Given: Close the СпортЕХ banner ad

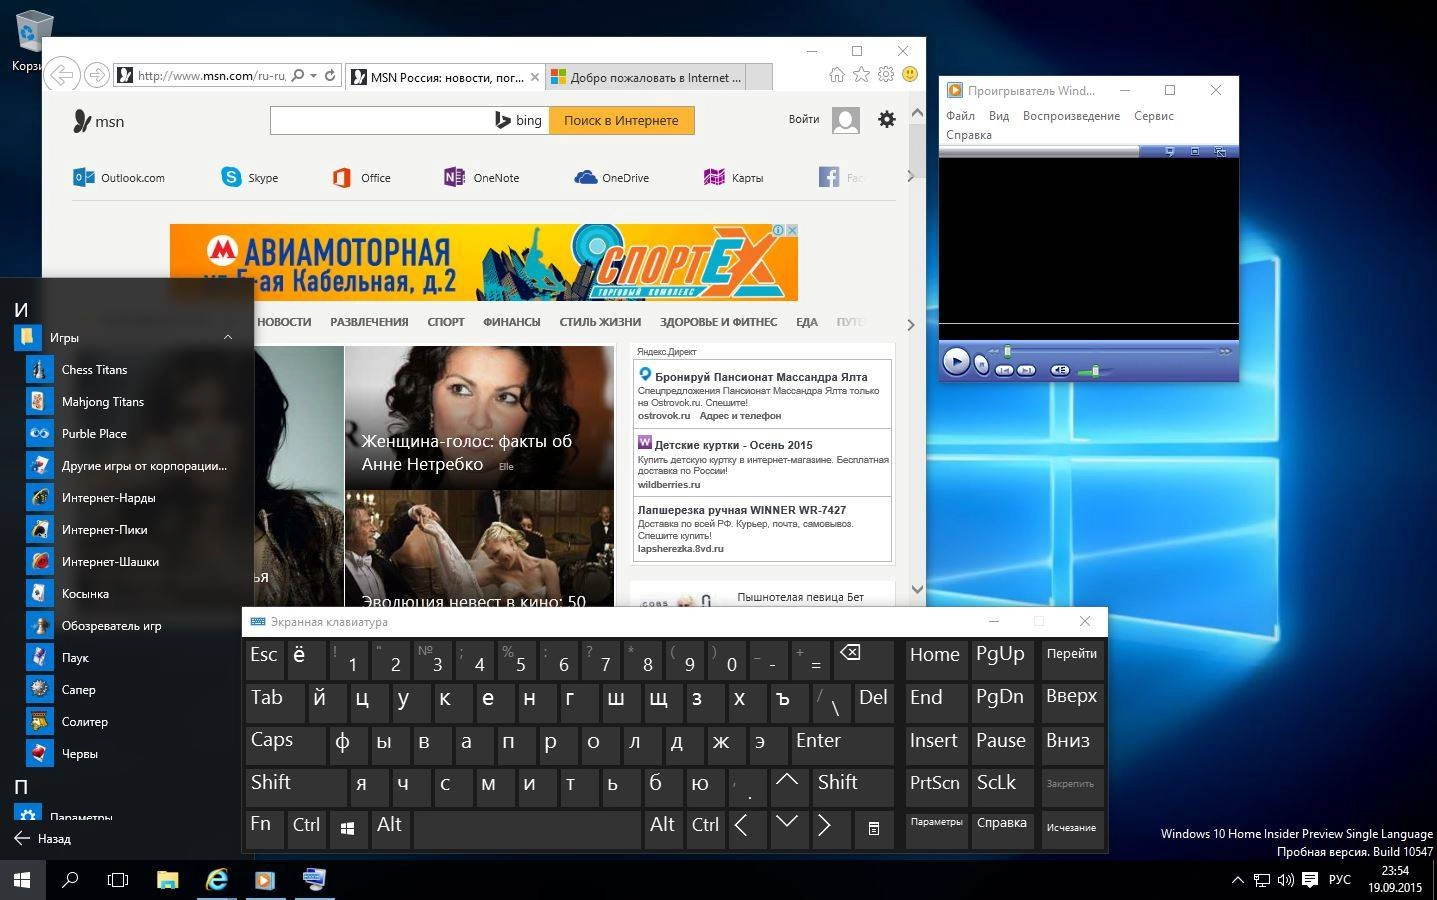Looking at the screenshot, I should [792, 230].
